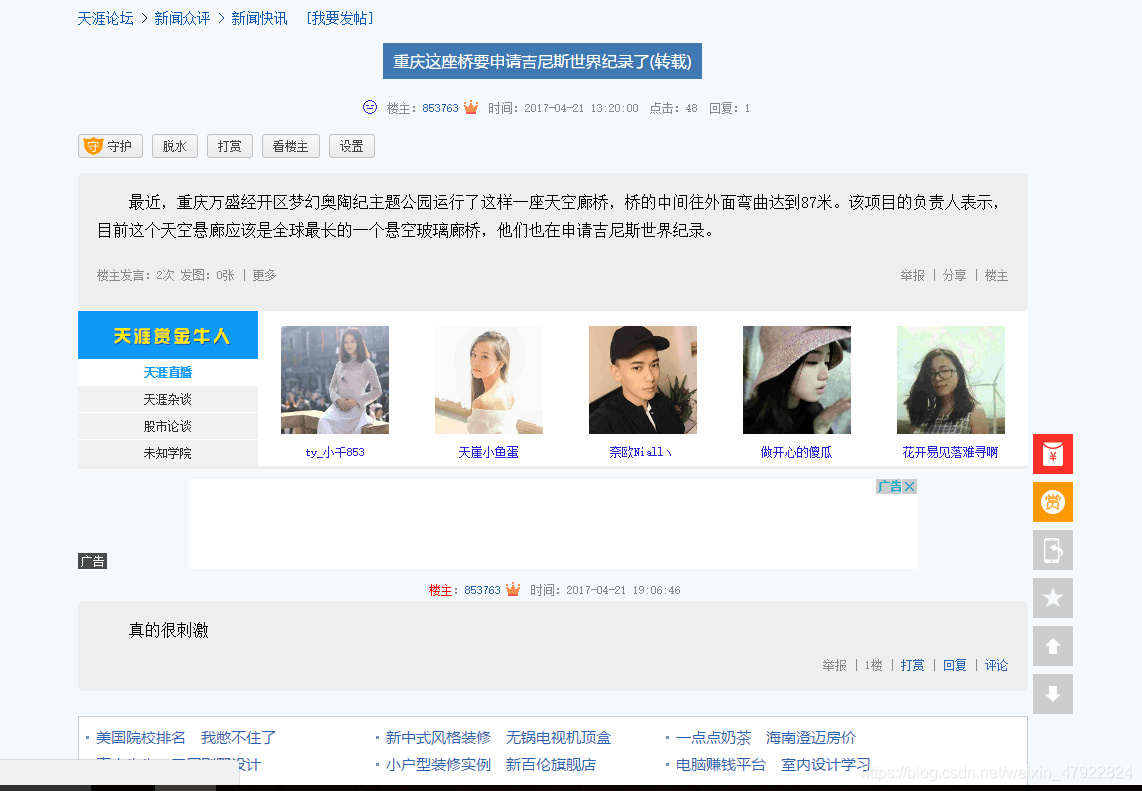Screen dimensions: 1142x791
Task: Click the black 广告 label below the ad banner
Action: (92, 561)
